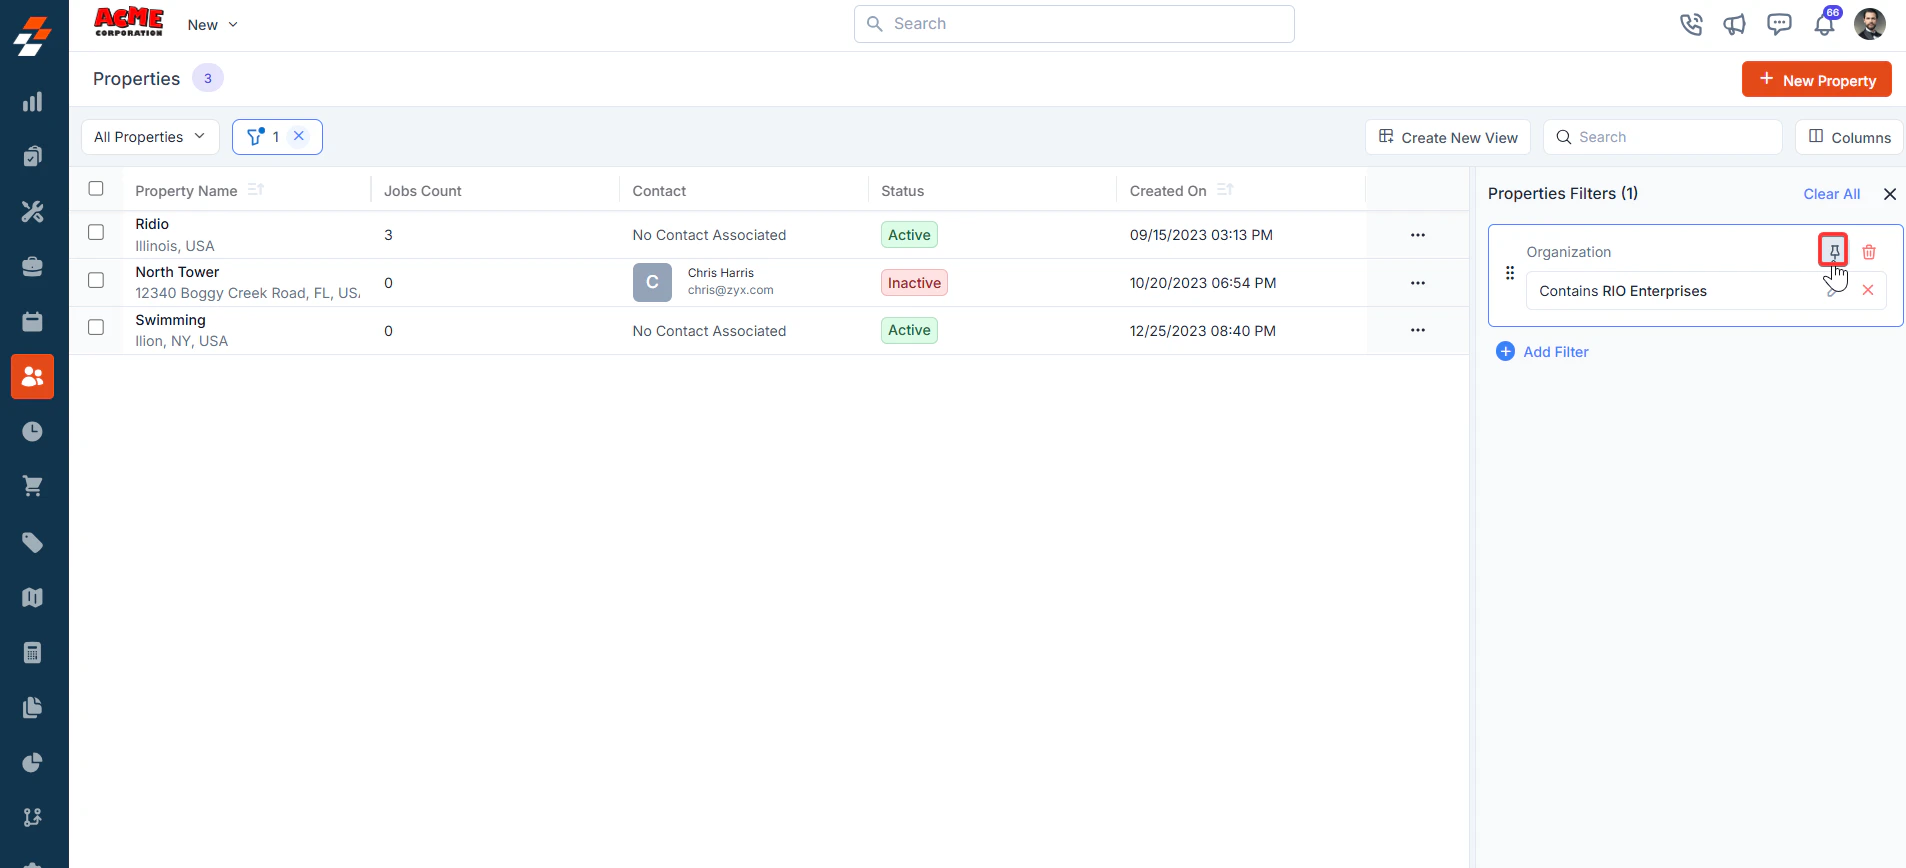This screenshot has height=868, width=1906.
Task: Click the Active status badge for Ridio
Action: [x=909, y=235]
